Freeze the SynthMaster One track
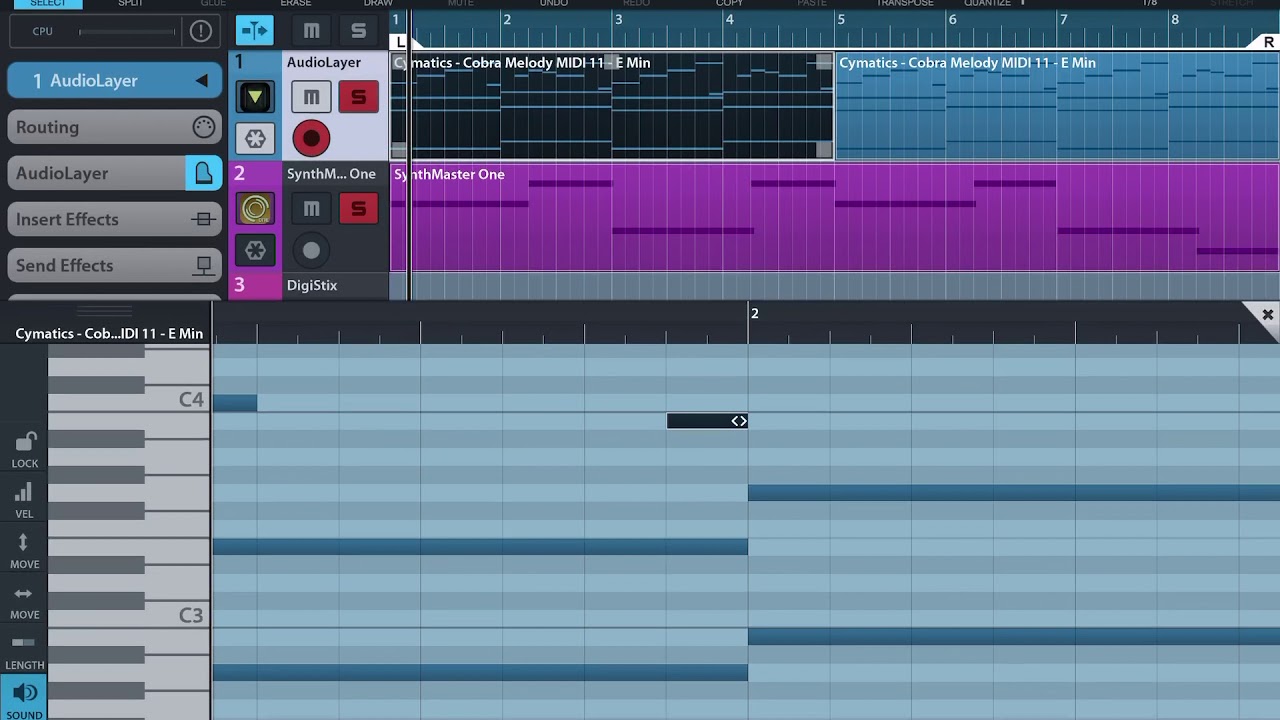 coord(255,250)
